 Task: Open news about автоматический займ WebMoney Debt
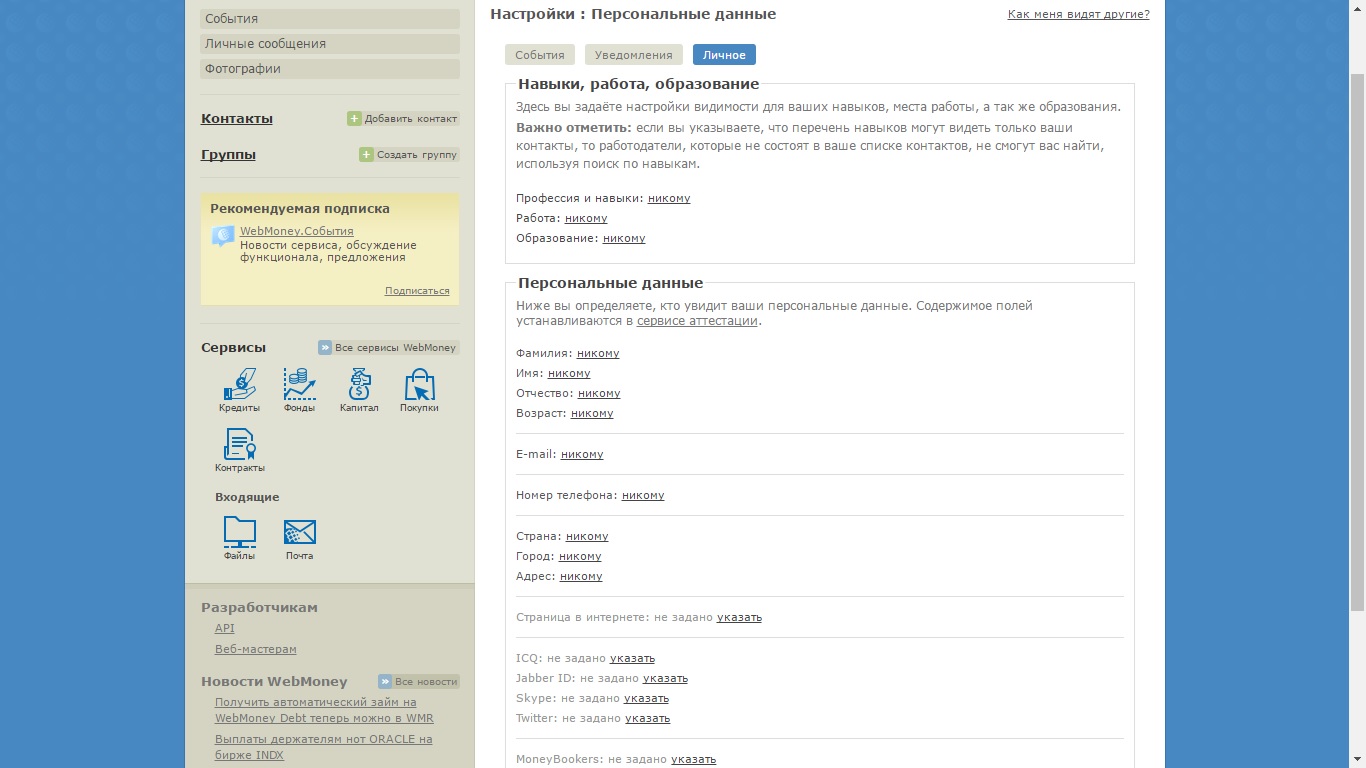coord(324,710)
